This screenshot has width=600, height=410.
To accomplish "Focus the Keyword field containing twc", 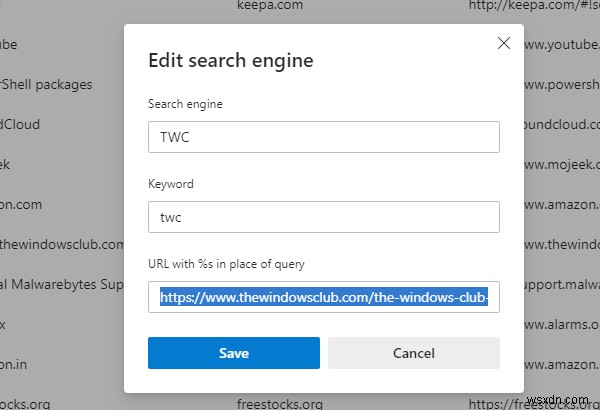I will click(324, 217).
